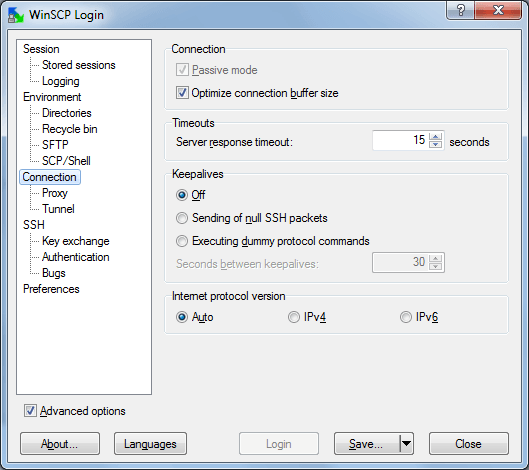Click the WinSCP icon in title bar

(16, 15)
